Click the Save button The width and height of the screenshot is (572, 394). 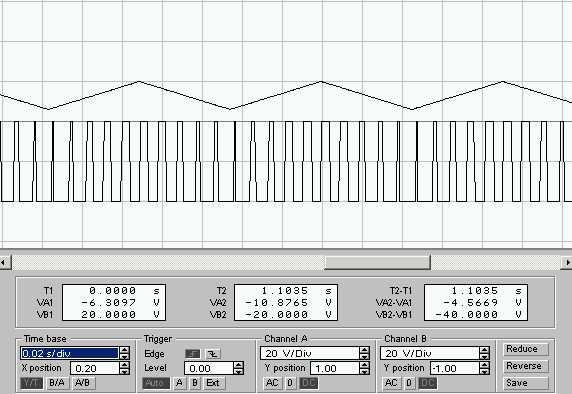[x=525, y=383]
